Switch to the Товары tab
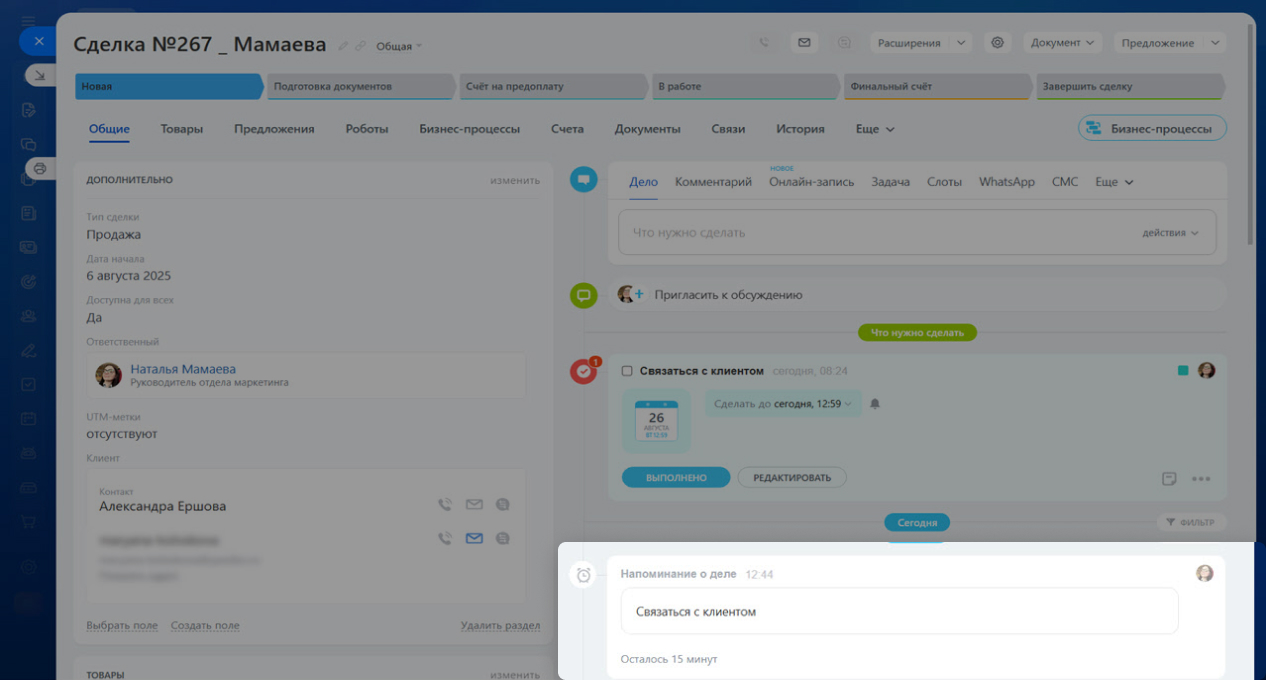 pyautogui.click(x=182, y=129)
